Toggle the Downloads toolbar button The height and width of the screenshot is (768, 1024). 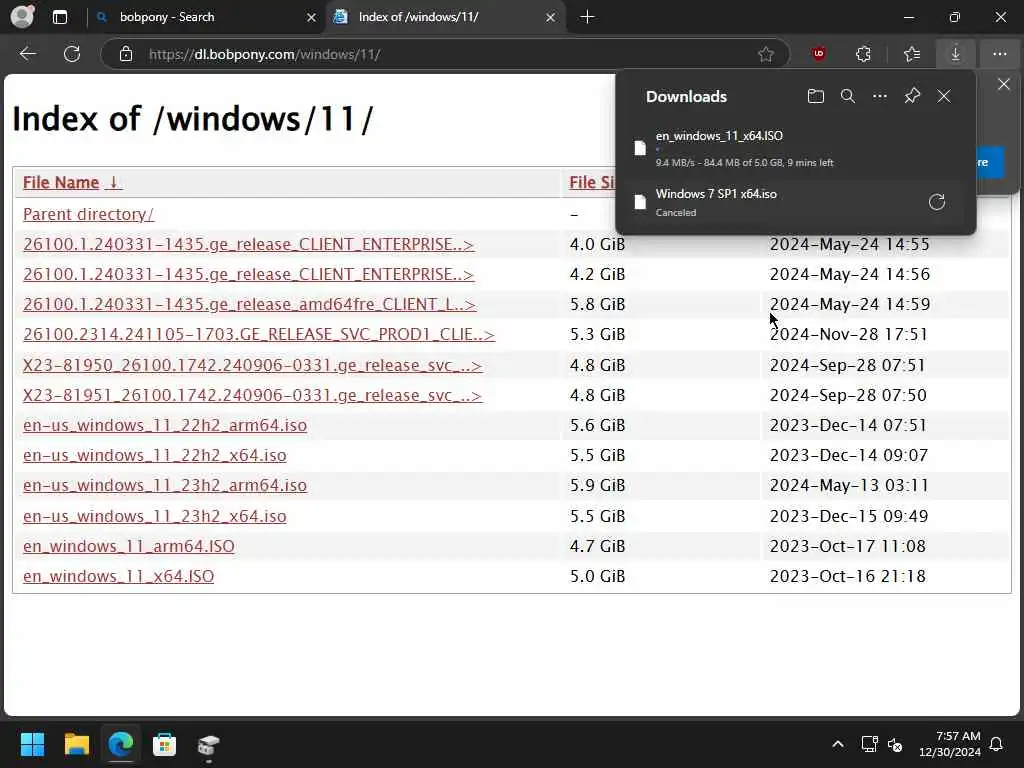pos(955,54)
